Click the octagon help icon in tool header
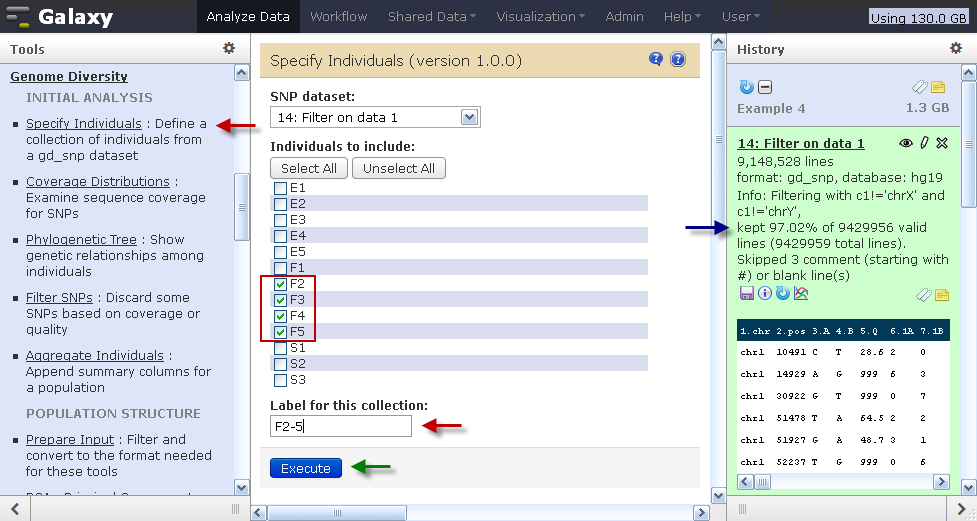 point(677,59)
